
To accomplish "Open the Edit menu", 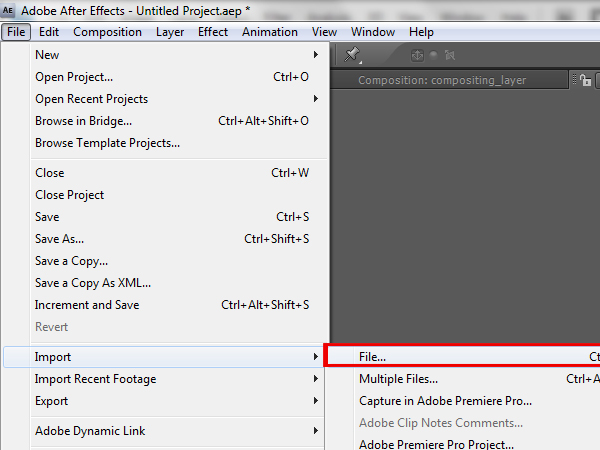I will click(x=49, y=32).
